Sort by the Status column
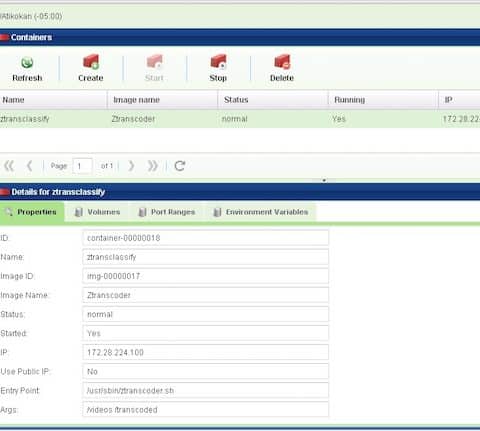The width and height of the screenshot is (480, 431). click(x=273, y=100)
